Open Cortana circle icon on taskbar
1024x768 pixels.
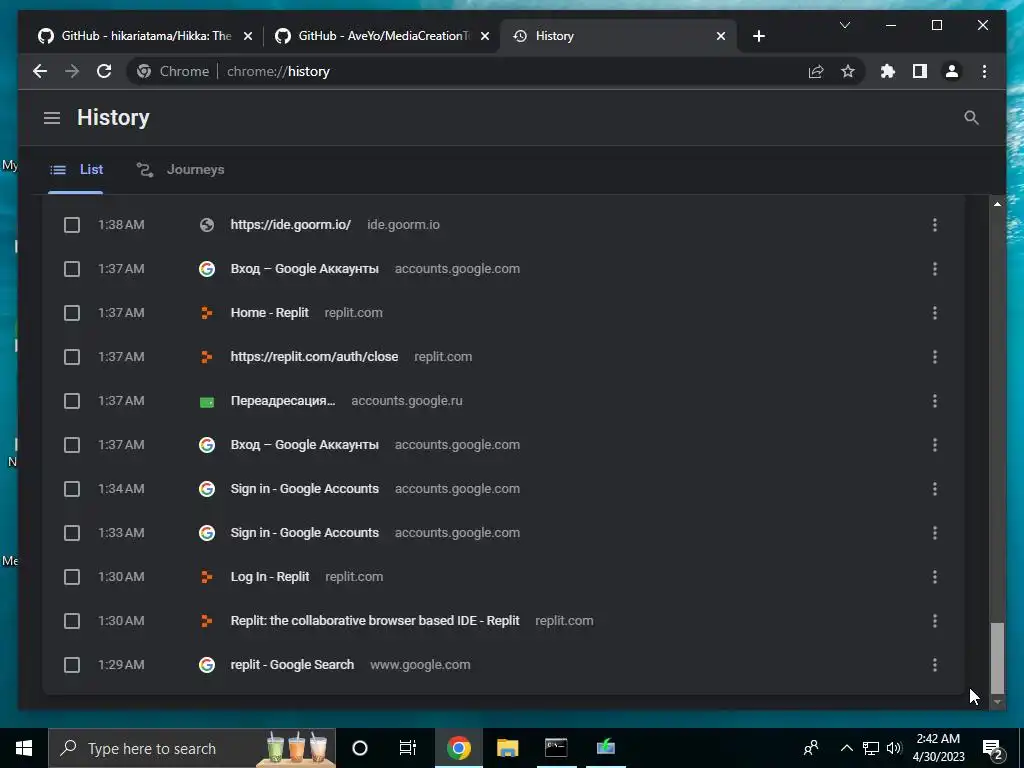coord(360,748)
